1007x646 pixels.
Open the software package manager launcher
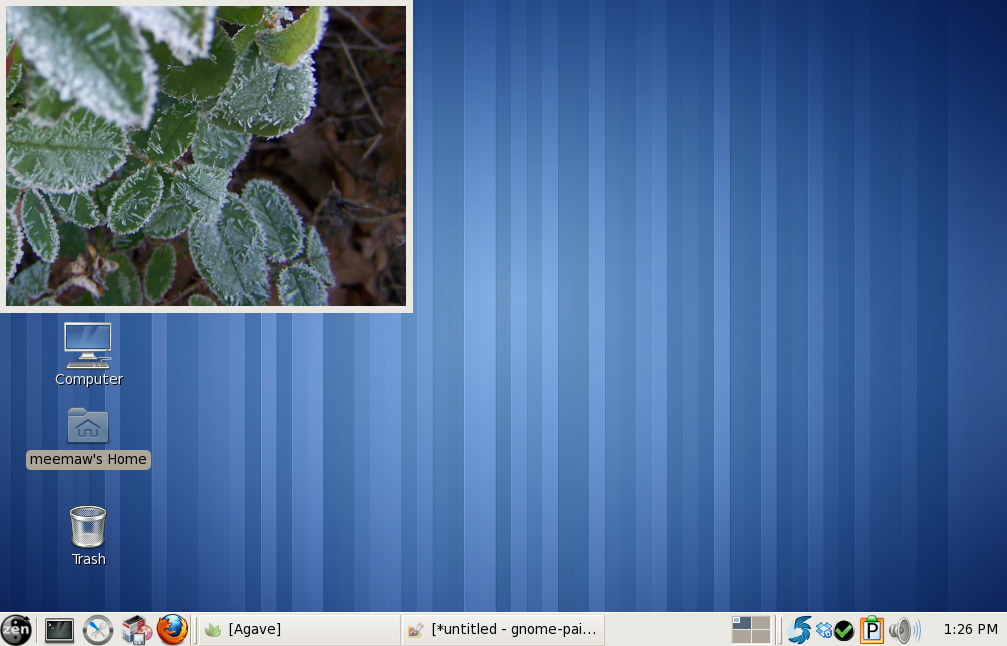pos(136,630)
